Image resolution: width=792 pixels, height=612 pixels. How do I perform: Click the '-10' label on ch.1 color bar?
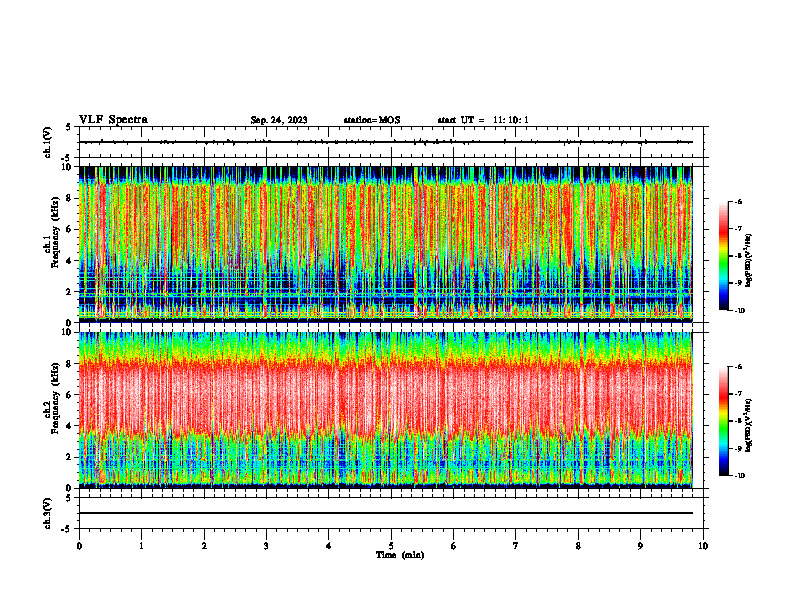click(740, 311)
